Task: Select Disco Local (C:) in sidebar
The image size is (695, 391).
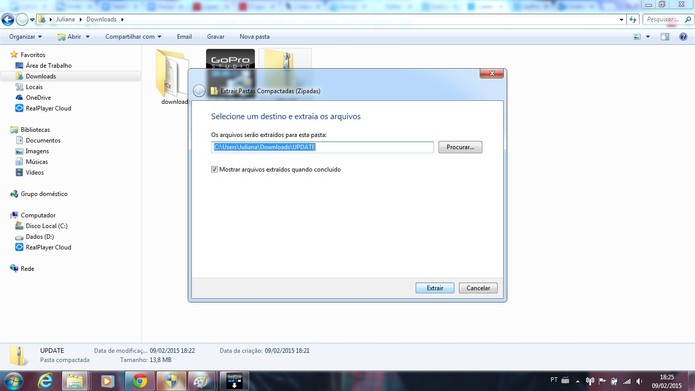Action: (46, 226)
